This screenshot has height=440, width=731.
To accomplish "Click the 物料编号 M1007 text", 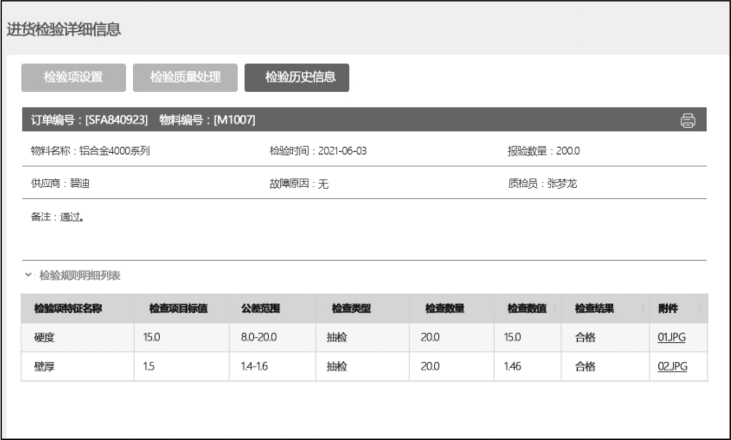I will tap(207, 120).
